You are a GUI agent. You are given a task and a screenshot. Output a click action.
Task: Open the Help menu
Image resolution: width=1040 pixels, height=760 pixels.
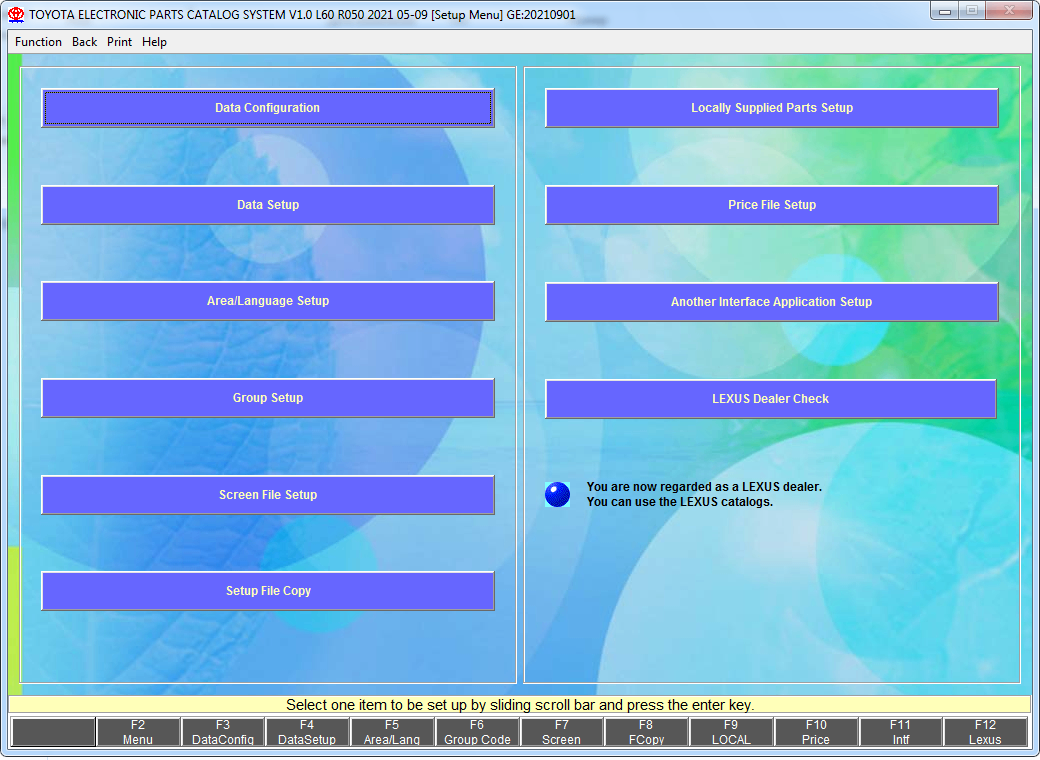(155, 42)
